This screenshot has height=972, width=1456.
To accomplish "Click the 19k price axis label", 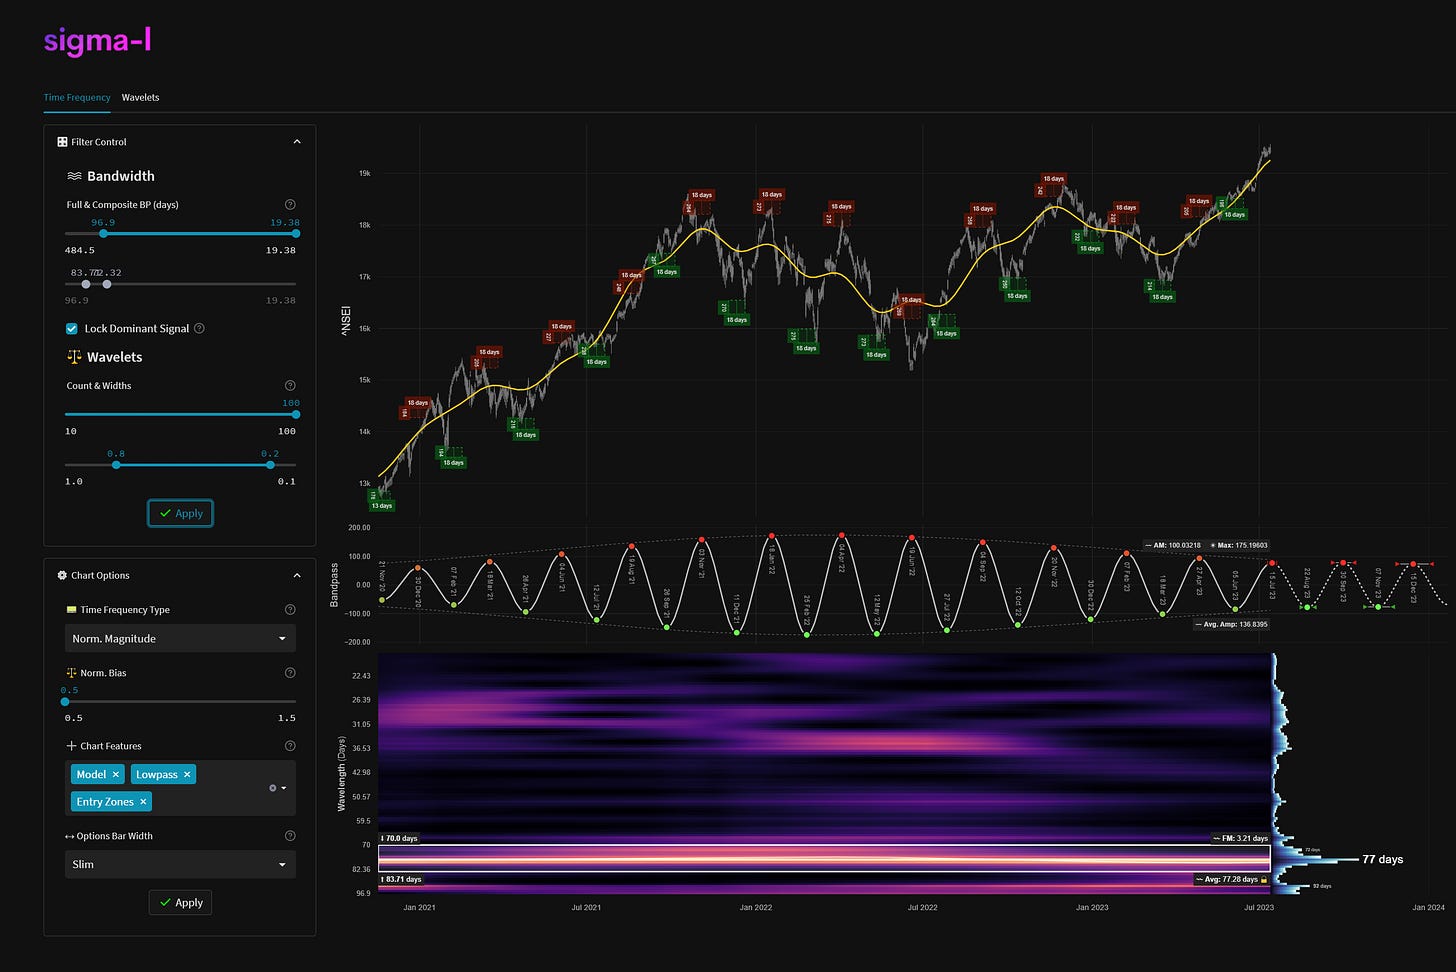I will click(365, 173).
